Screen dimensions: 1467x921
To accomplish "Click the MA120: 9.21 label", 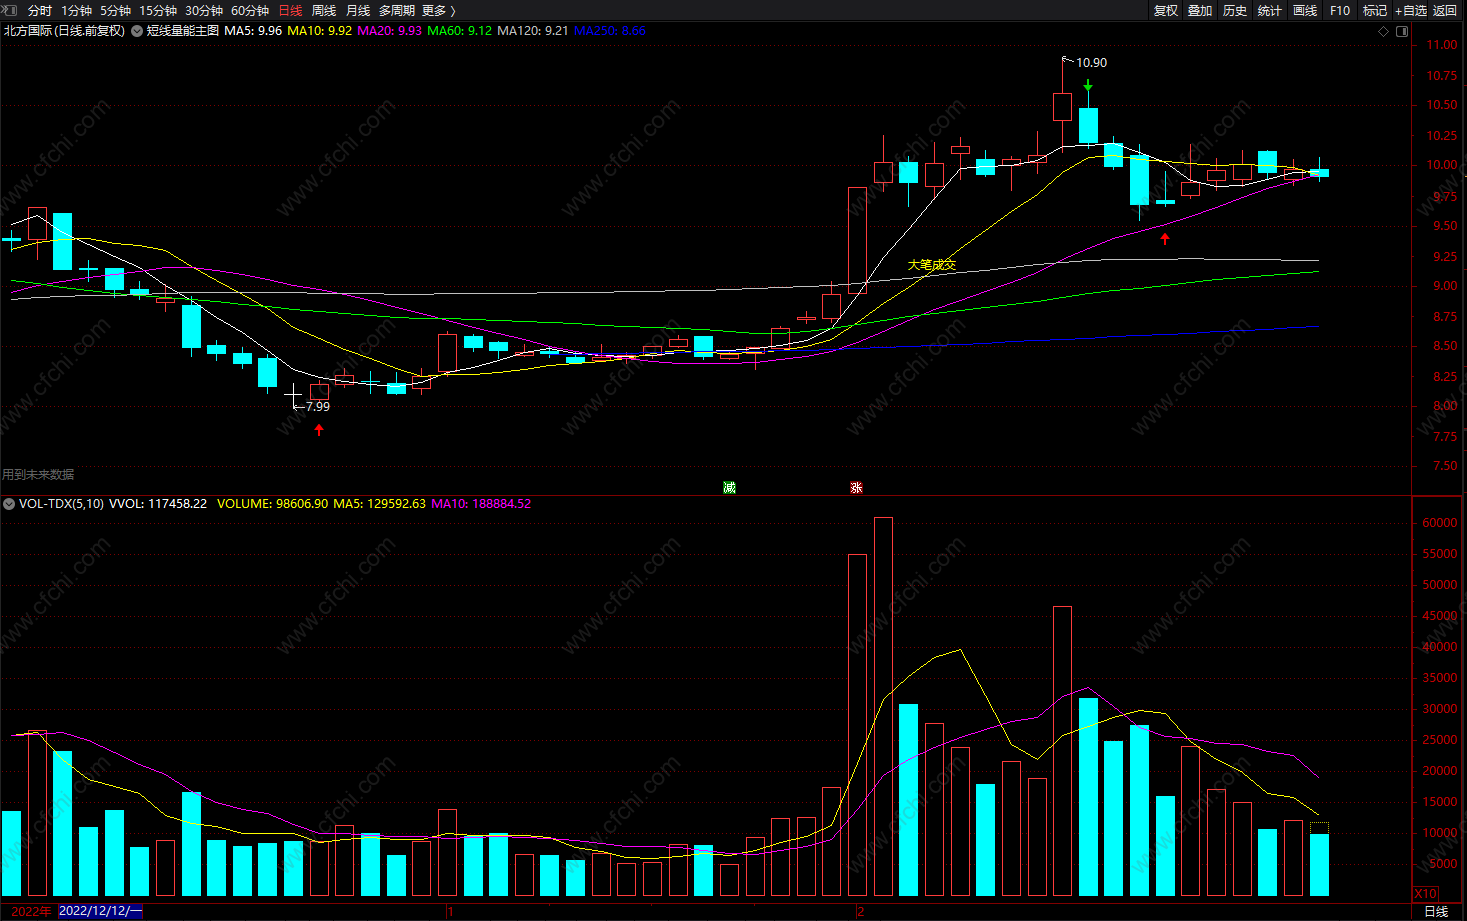I will pos(533,31).
